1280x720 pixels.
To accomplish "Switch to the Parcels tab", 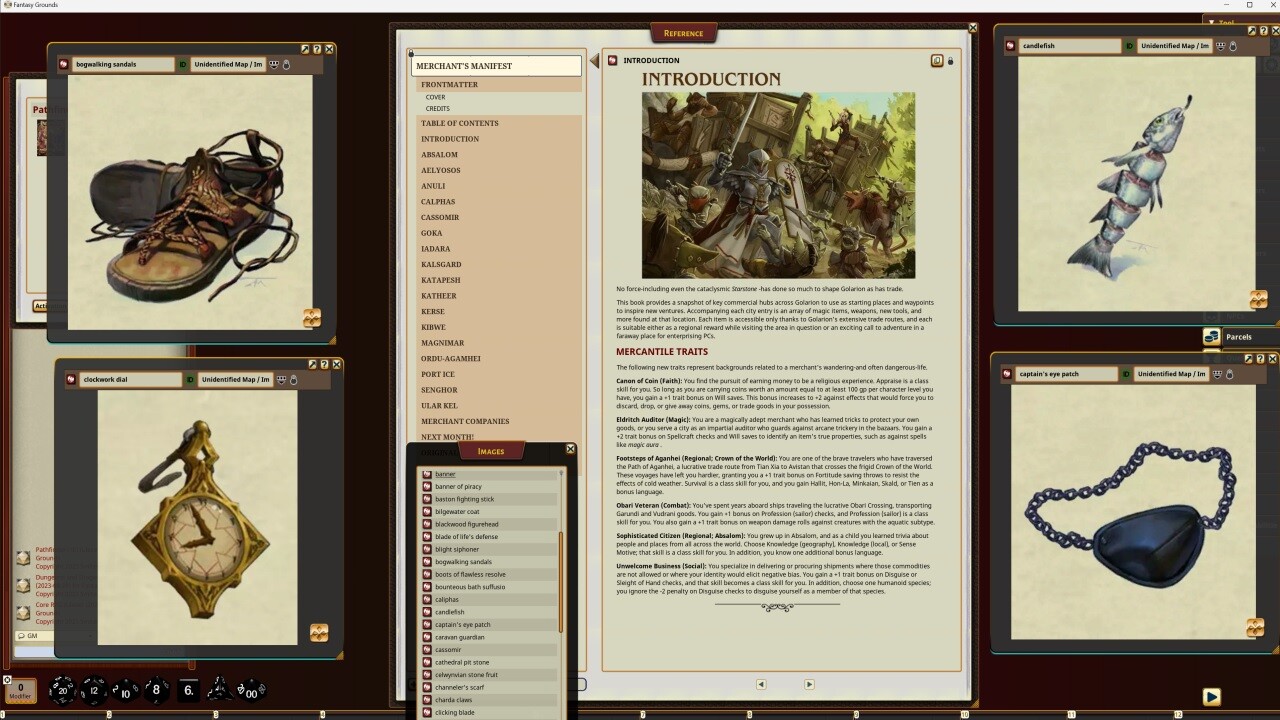I will pos(1237,337).
